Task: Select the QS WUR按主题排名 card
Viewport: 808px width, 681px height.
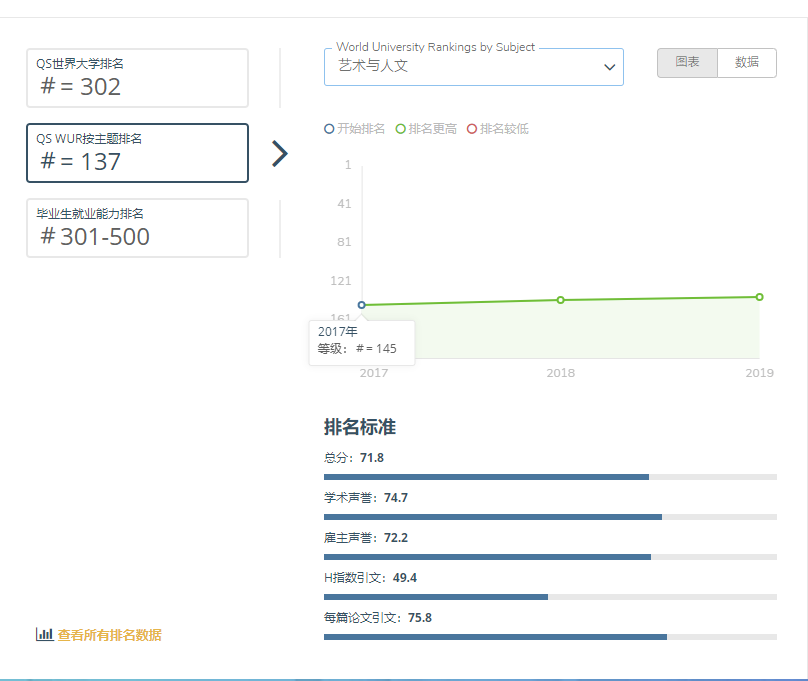Action: click(137, 153)
